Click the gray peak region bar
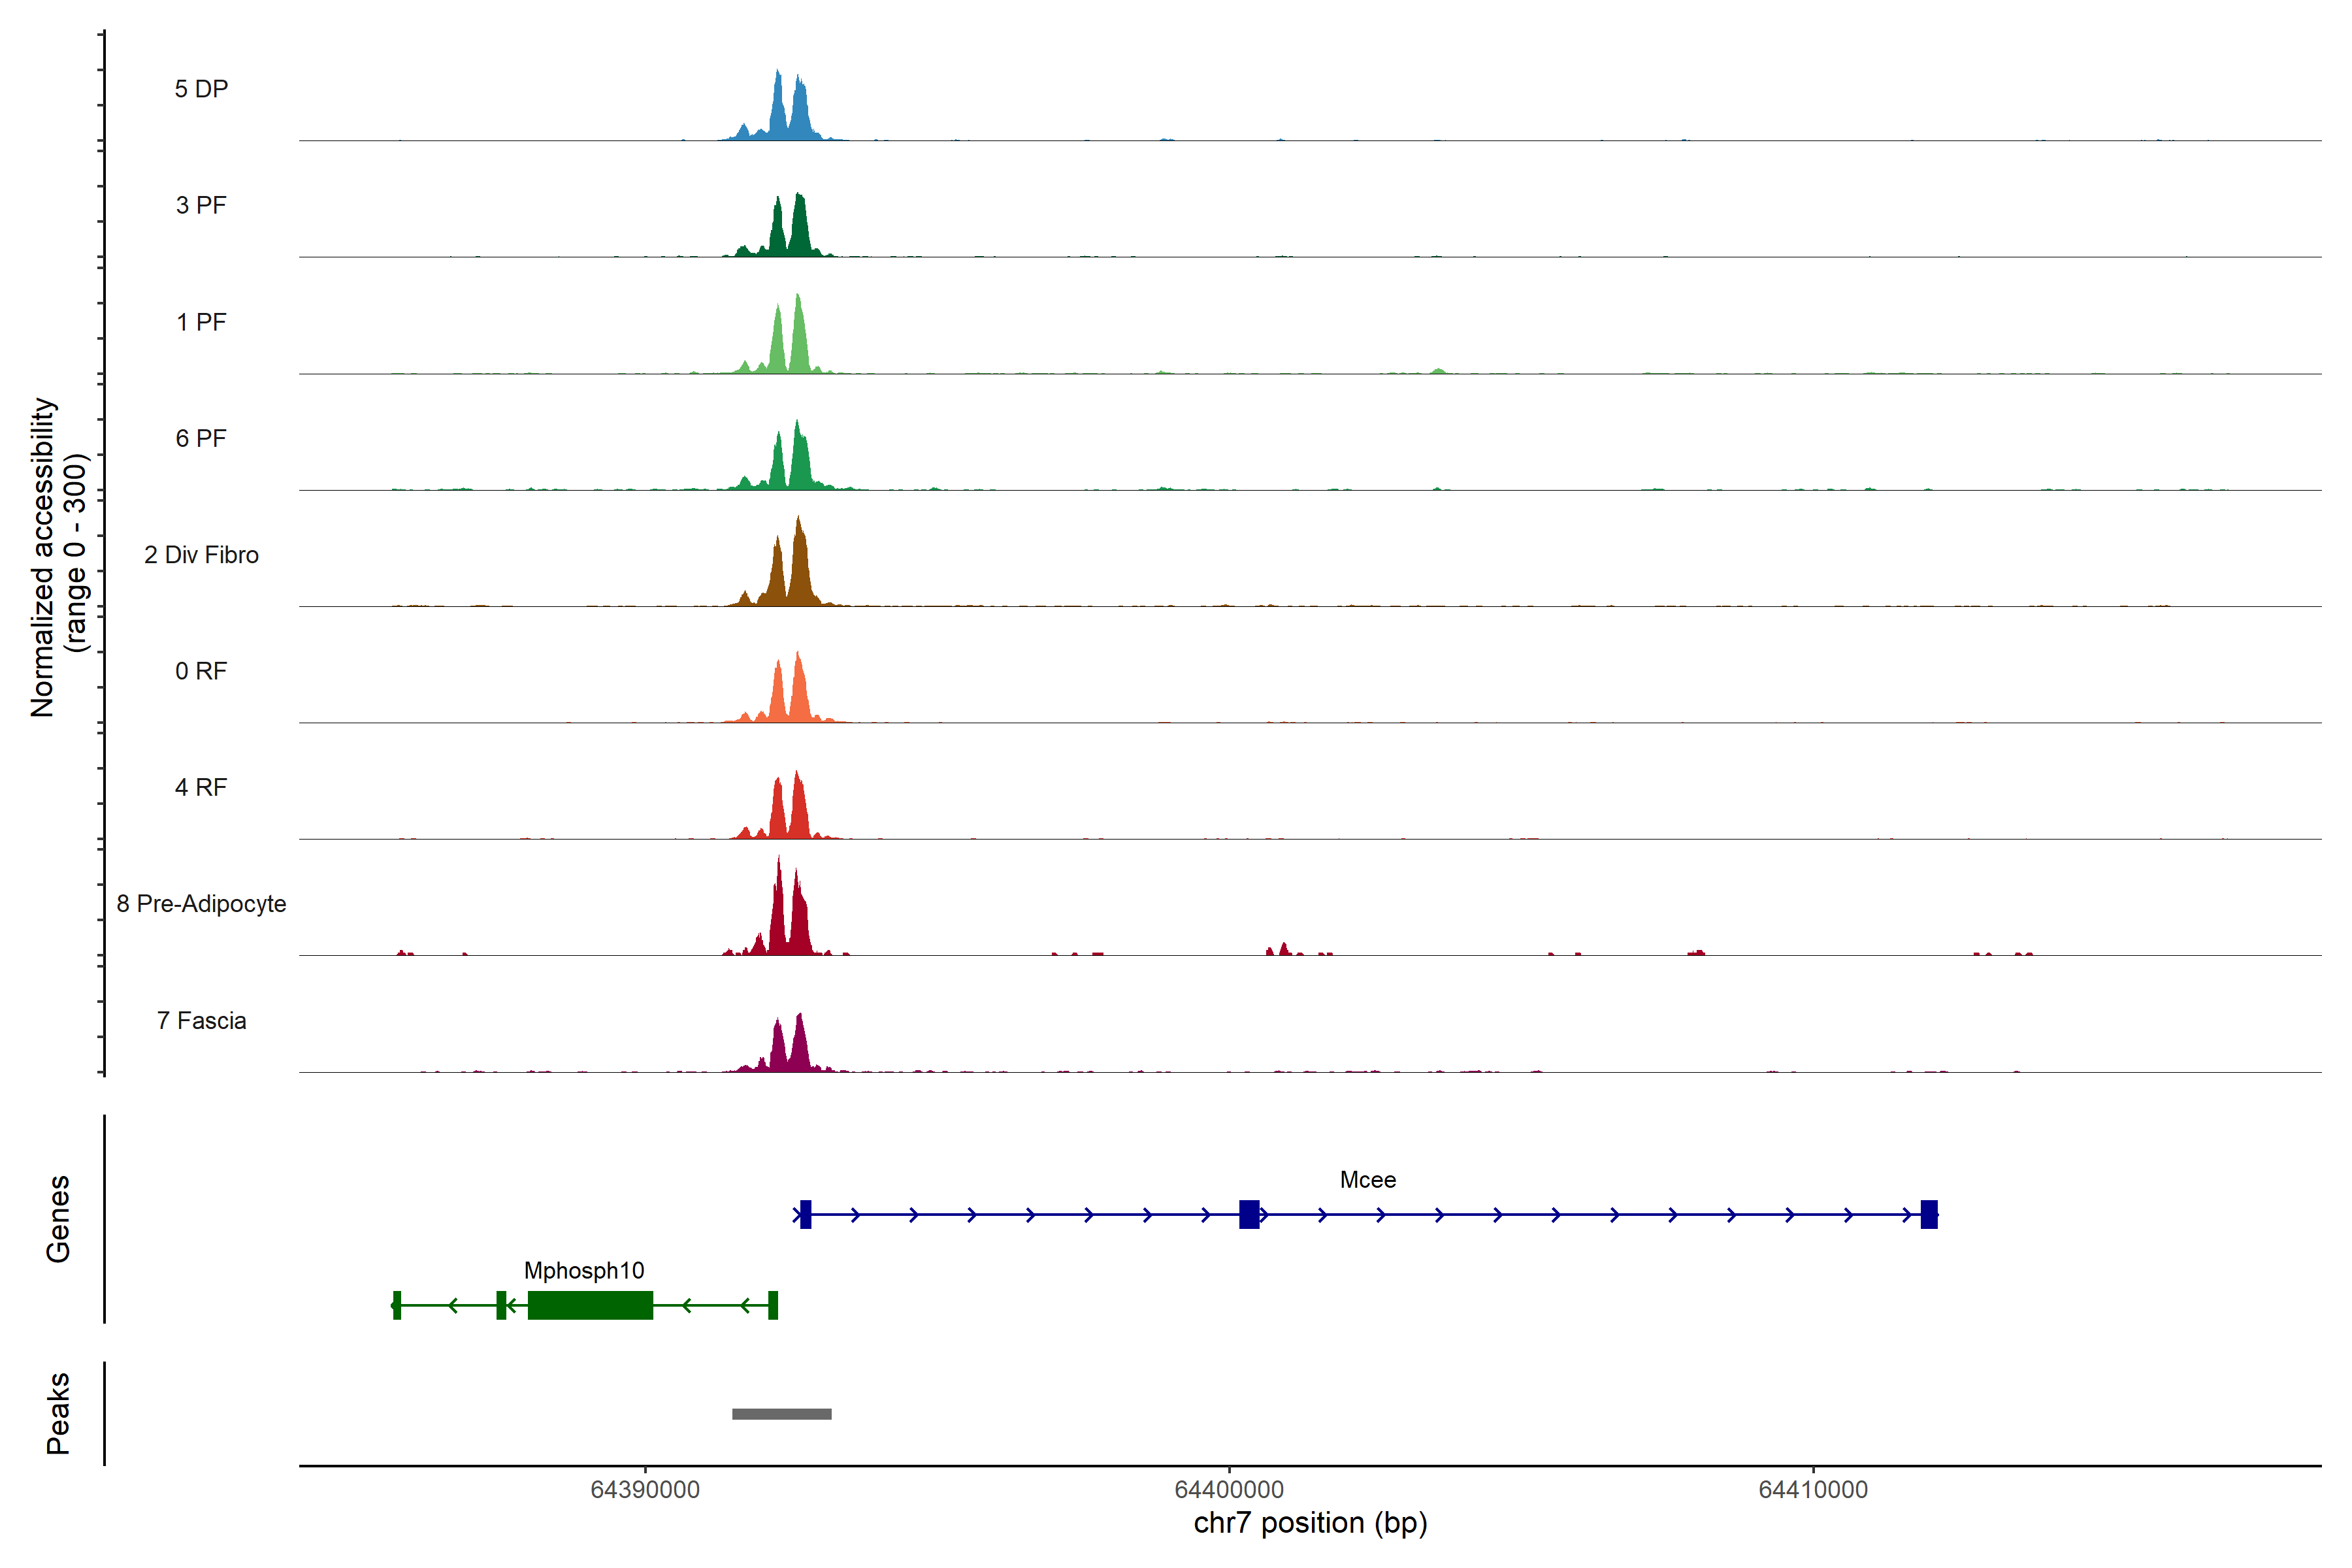The height and width of the screenshot is (1568, 2352). point(781,1413)
